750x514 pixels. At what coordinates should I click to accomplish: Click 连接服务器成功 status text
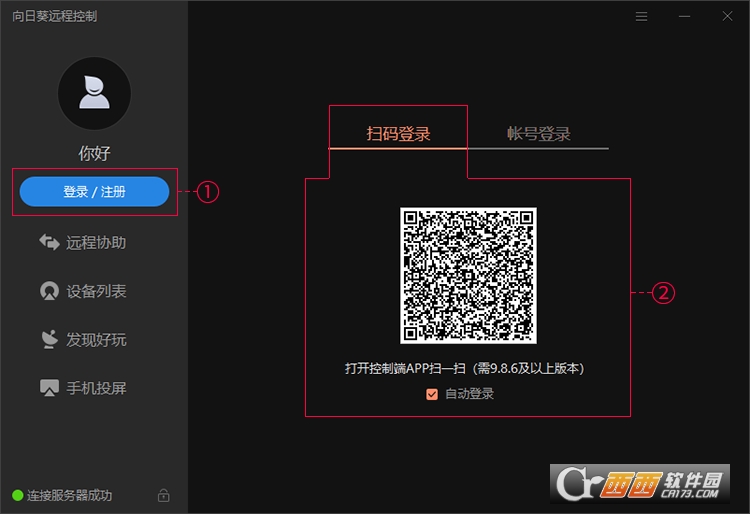pos(69,495)
